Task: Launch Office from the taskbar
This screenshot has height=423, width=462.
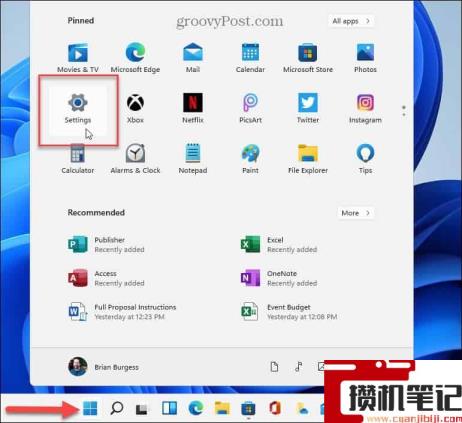Action: pos(274,408)
